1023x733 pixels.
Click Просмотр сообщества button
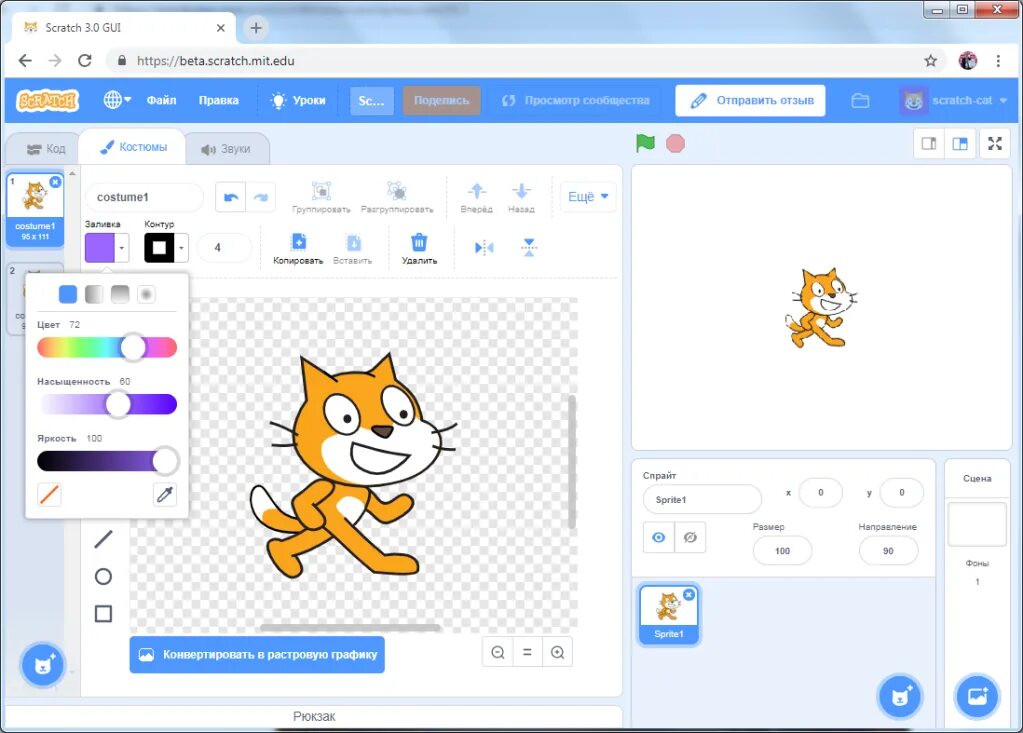(575, 100)
